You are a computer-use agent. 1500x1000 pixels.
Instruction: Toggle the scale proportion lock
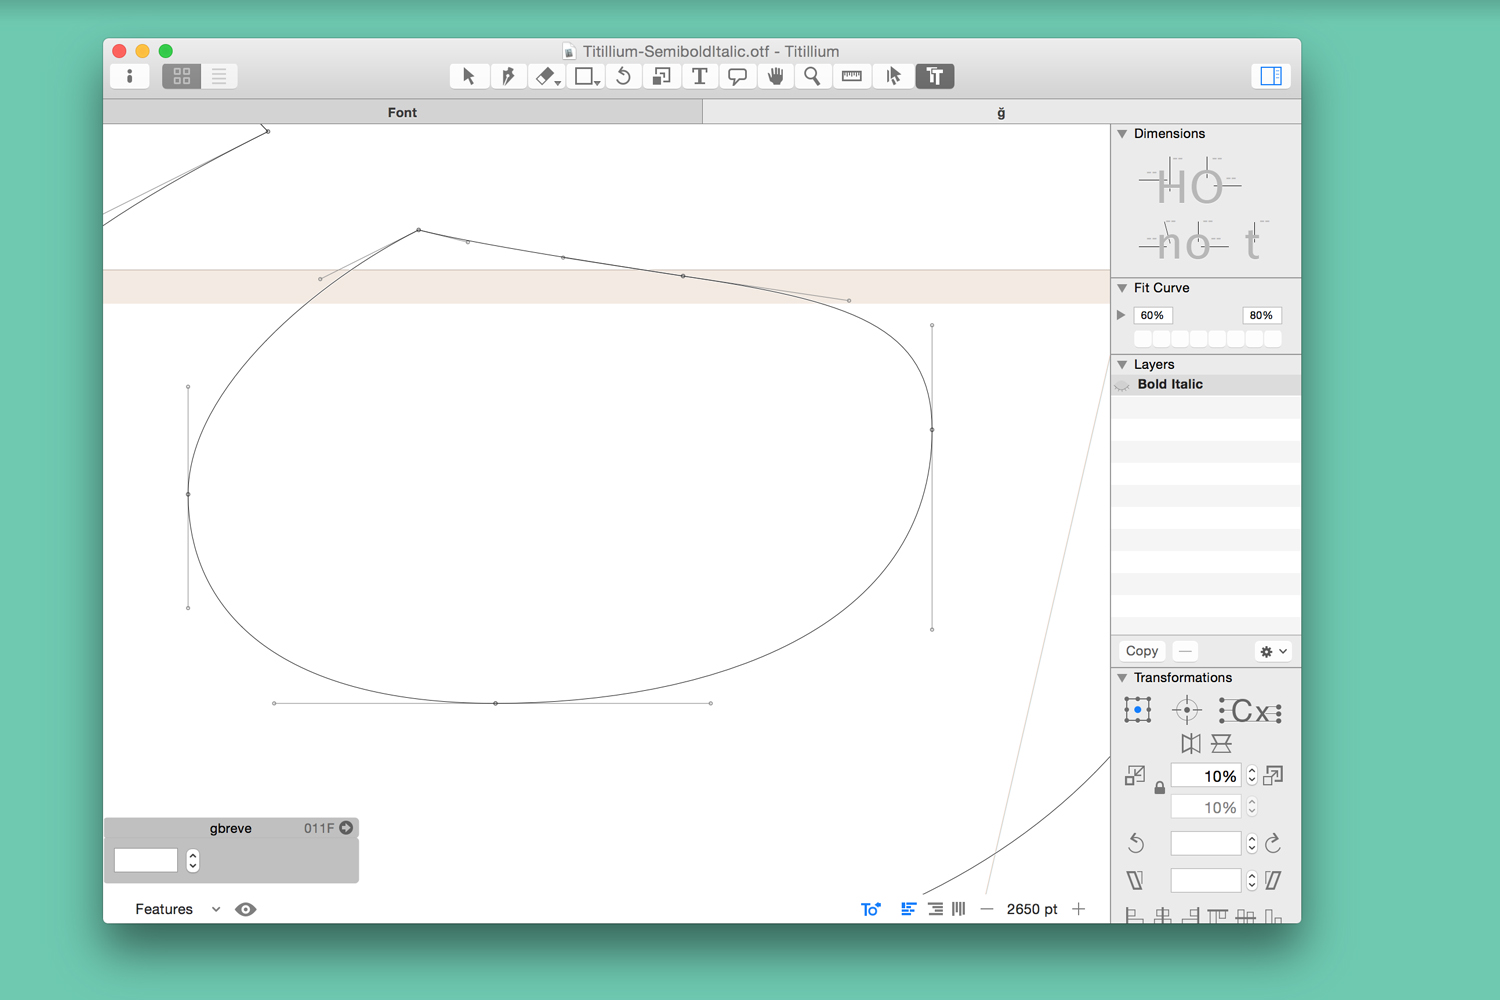[x=1159, y=788]
